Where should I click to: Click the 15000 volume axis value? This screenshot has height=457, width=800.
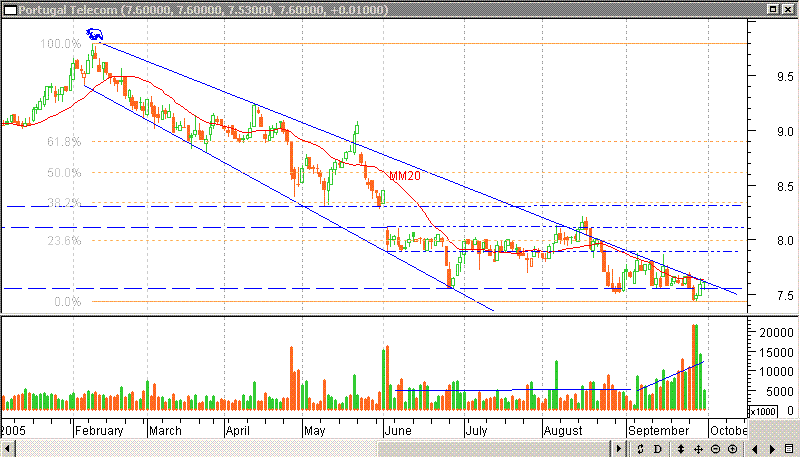pos(776,352)
